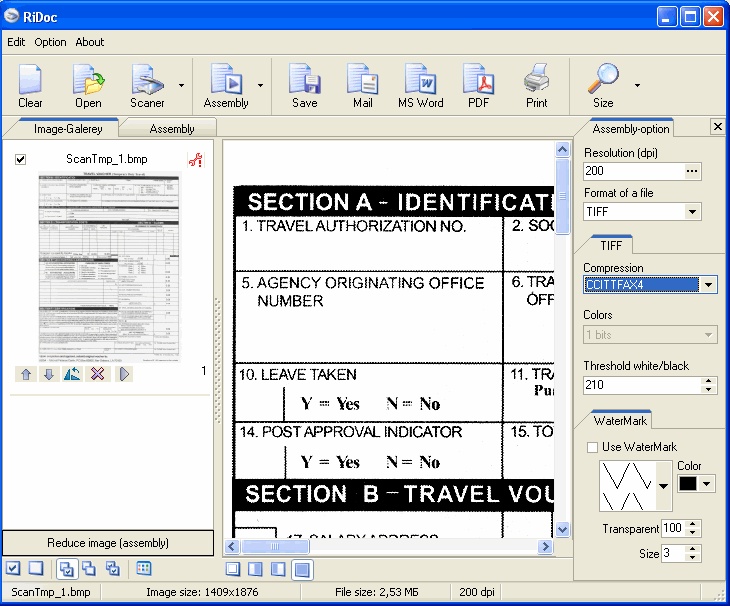Export to MS Word
The image size is (730, 606).
click(420, 85)
